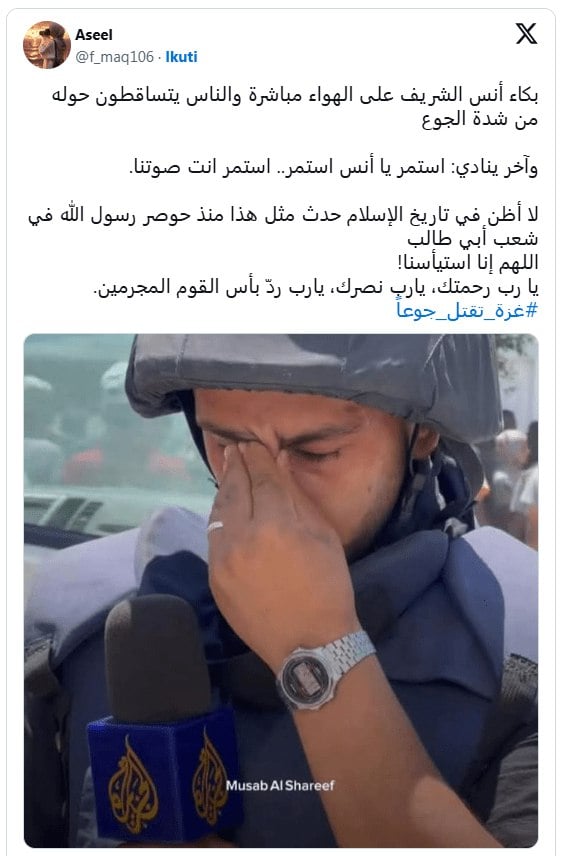The image size is (568, 856).
Task: Click the line starting 'يا رب رحمتك'
Action: 316,287
